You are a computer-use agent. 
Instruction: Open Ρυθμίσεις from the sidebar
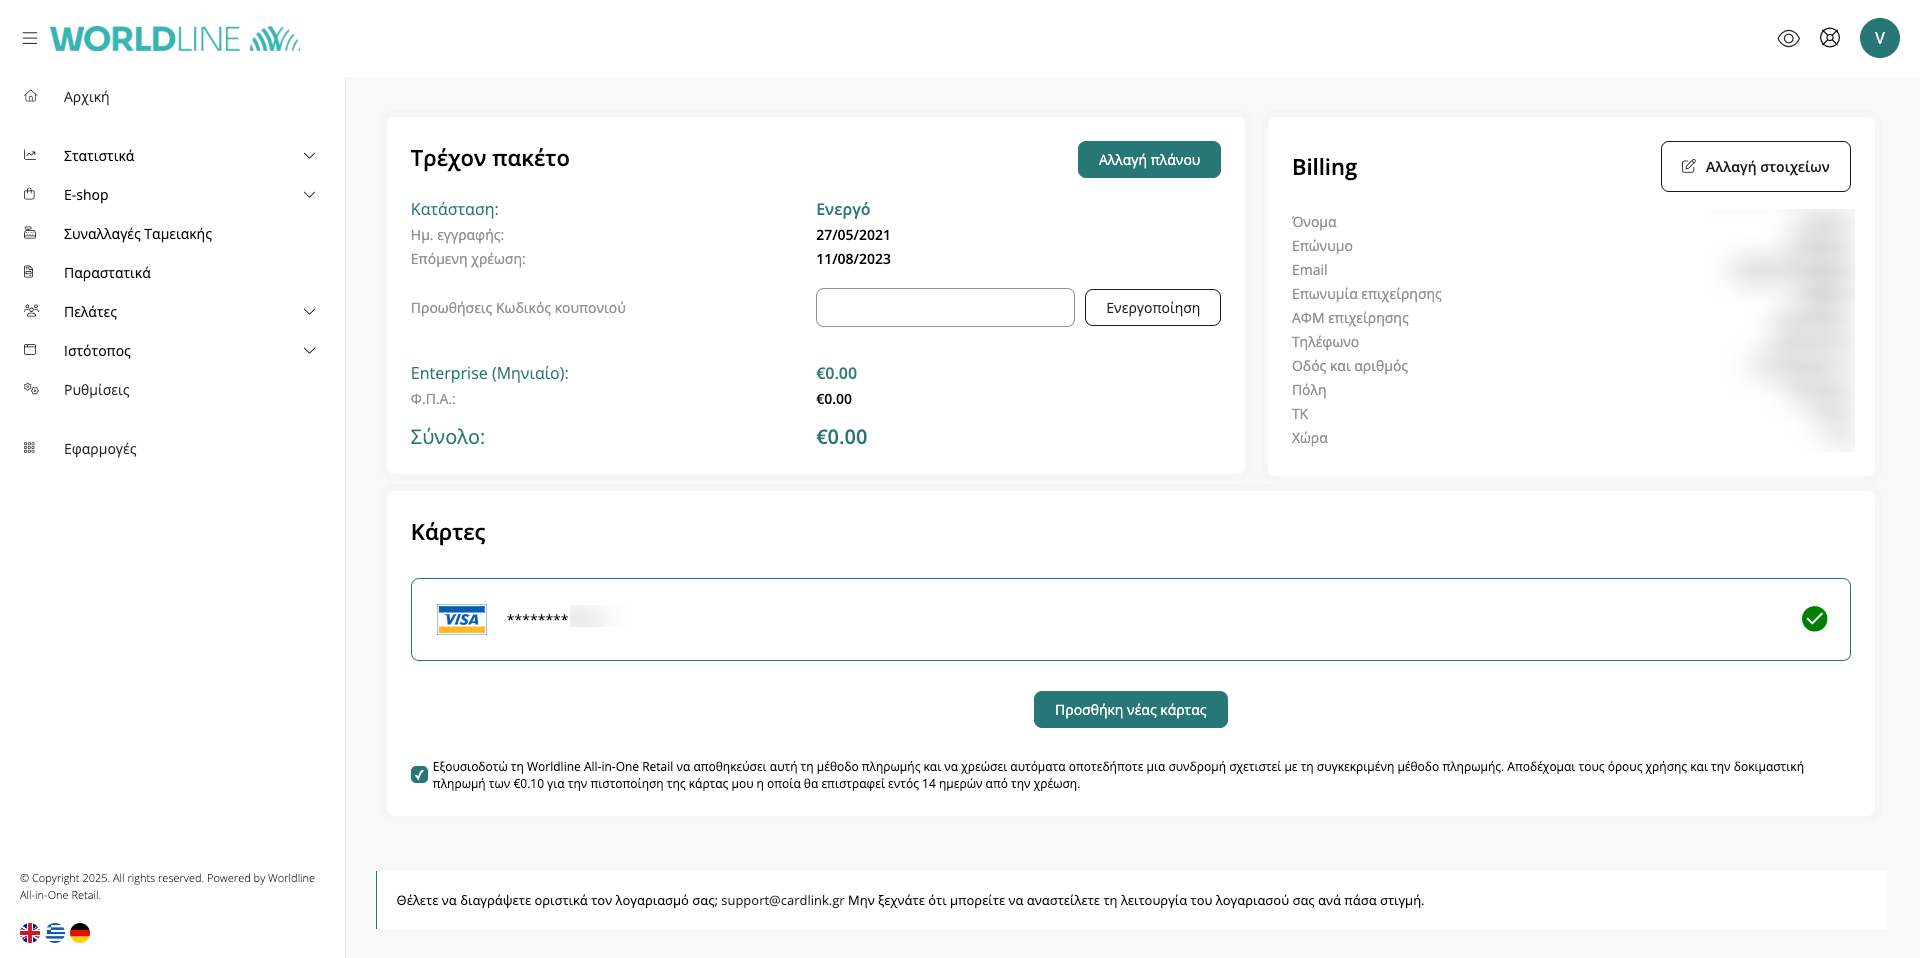point(96,390)
